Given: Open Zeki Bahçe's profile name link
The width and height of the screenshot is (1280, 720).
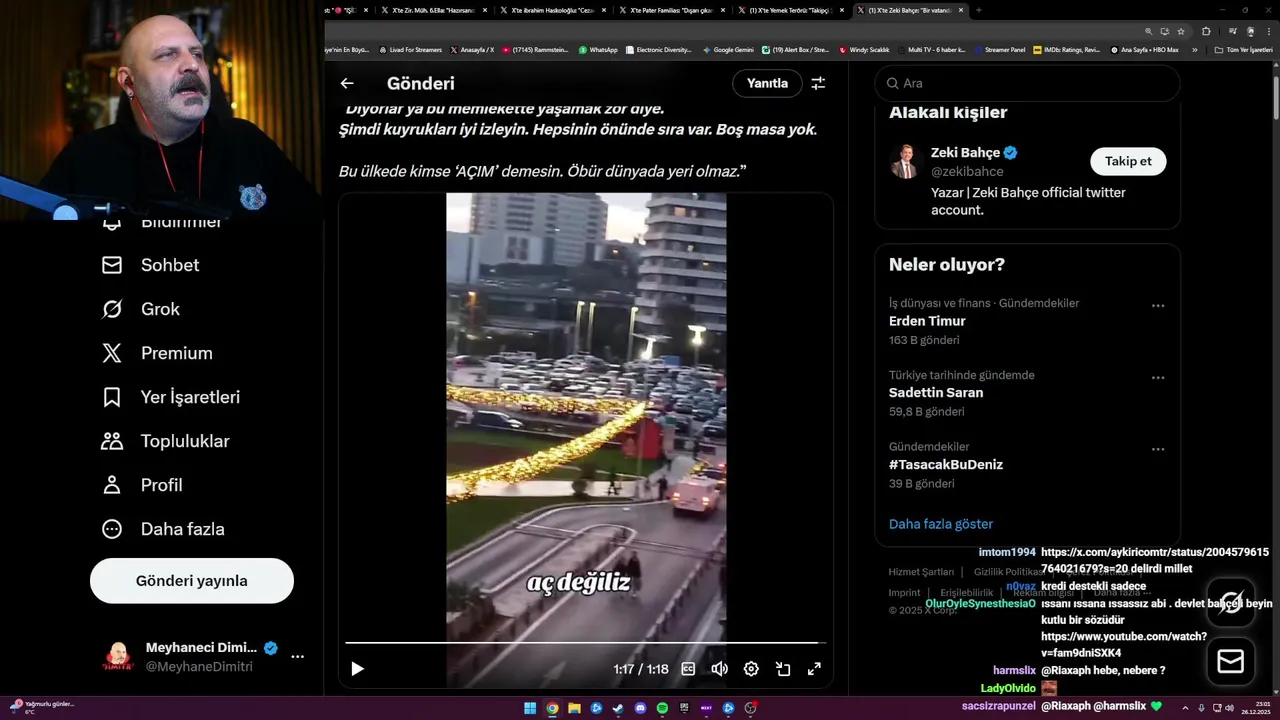Looking at the screenshot, I should [965, 153].
